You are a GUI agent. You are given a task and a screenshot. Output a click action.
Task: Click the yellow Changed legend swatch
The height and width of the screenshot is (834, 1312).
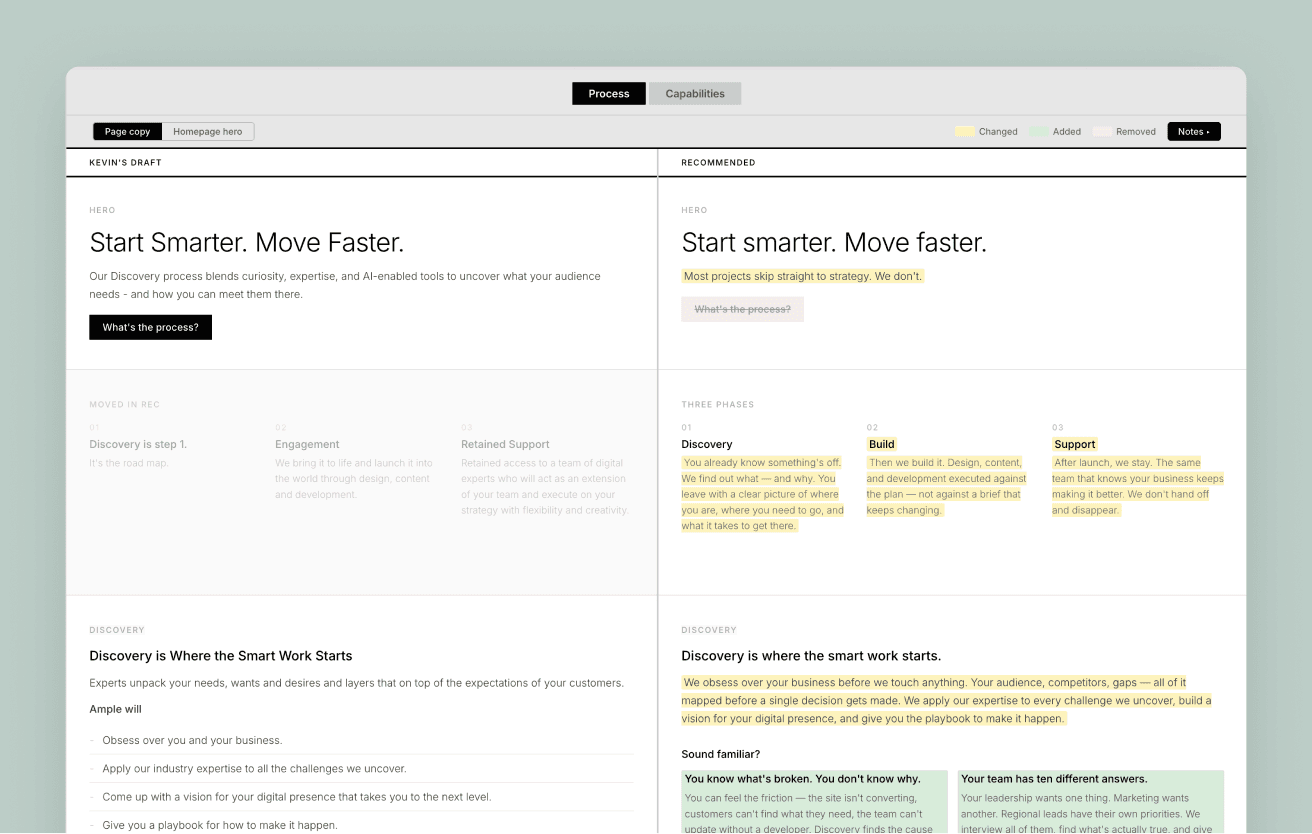point(965,132)
